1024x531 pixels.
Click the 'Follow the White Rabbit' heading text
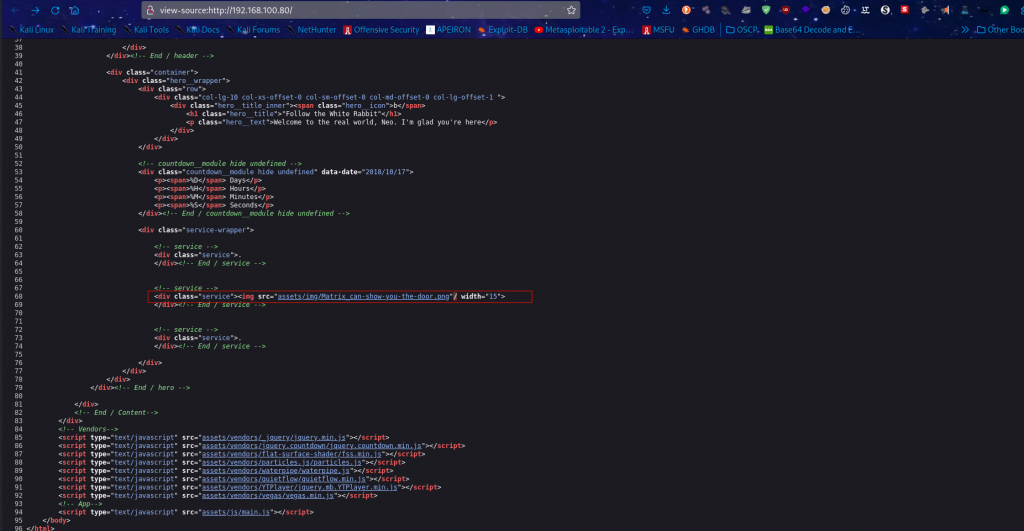pyautogui.click(x=330, y=114)
